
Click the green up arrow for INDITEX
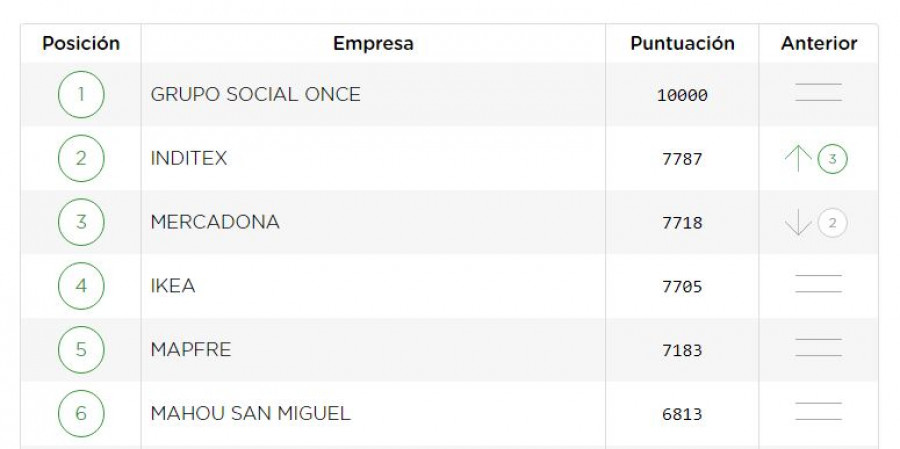tap(798, 158)
